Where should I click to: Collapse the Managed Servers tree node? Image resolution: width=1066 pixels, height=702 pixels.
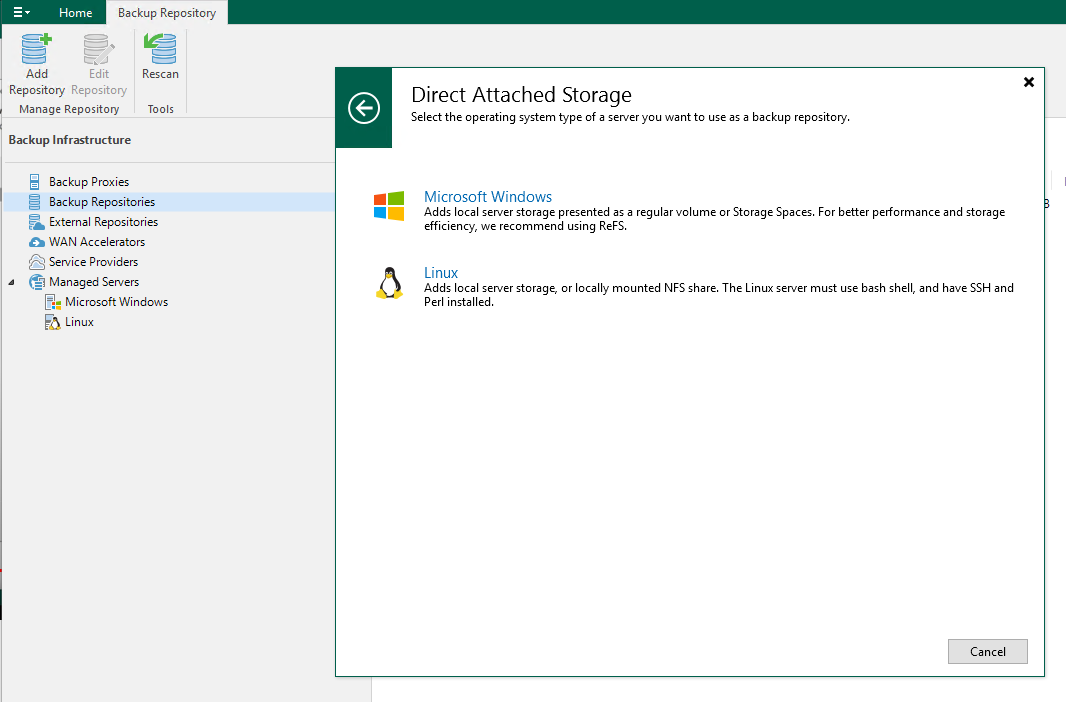[12, 282]
